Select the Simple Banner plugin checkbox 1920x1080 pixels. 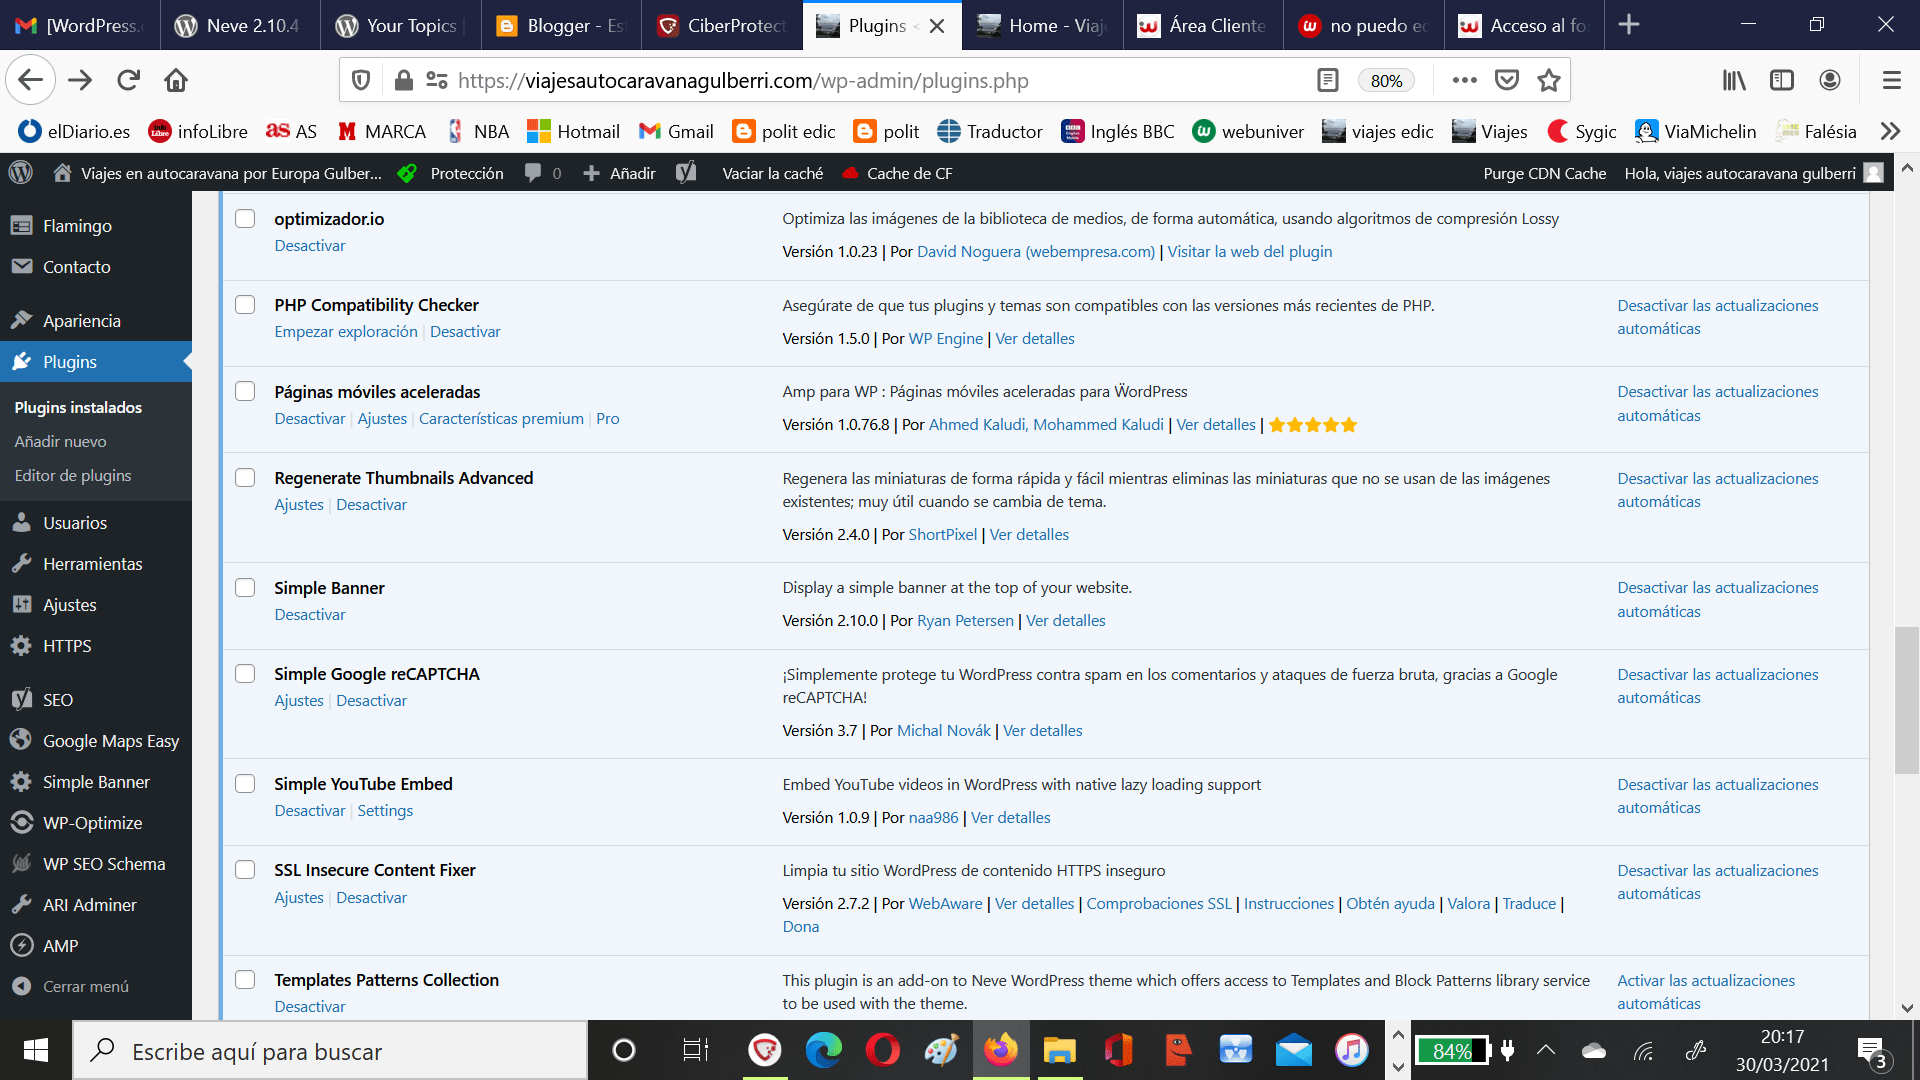[245, 587]
